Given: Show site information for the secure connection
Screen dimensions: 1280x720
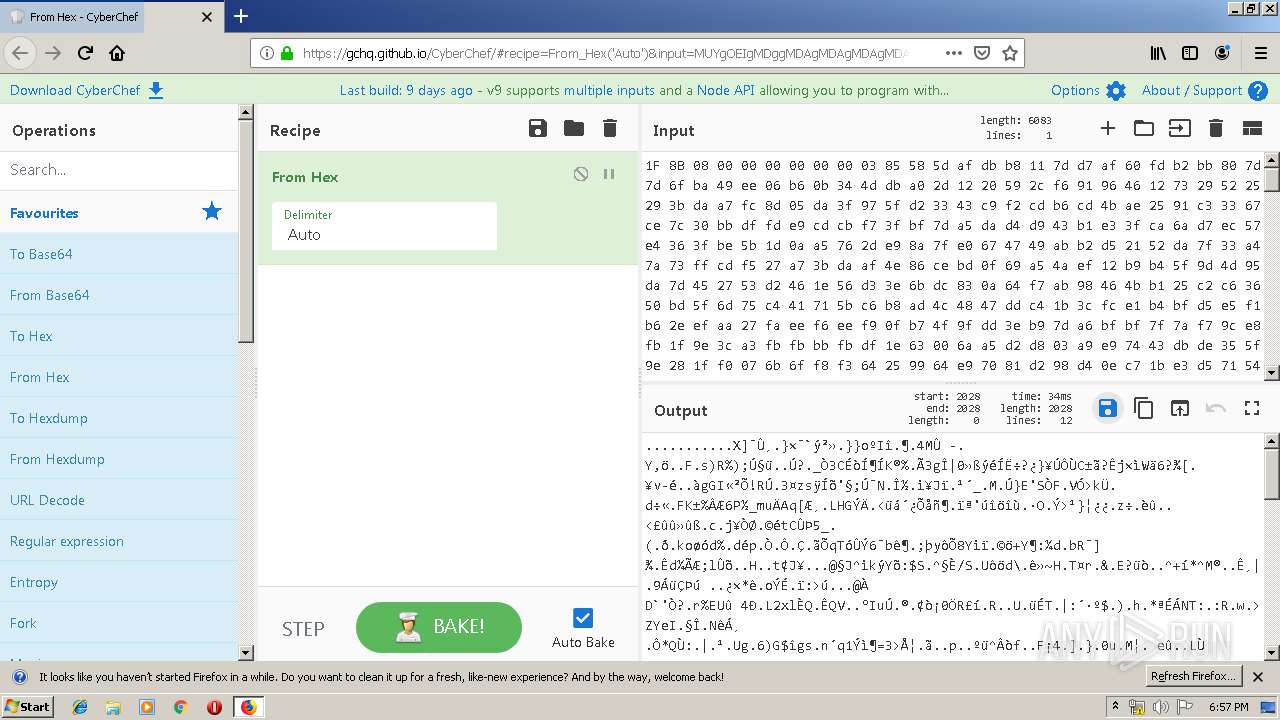Looking at the screenshot, I should click(287, 53).
